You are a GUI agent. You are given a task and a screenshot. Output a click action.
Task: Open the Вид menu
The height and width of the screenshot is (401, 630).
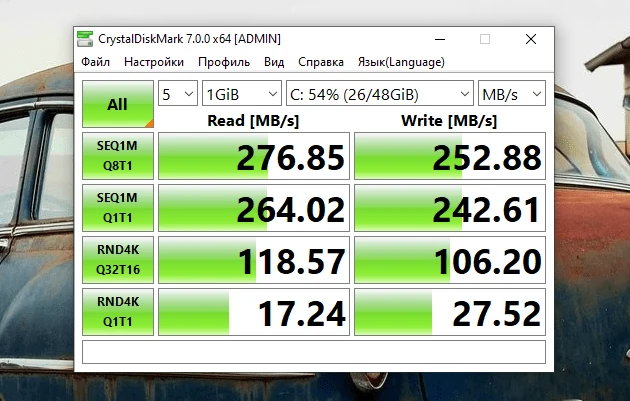coord(274,62)
